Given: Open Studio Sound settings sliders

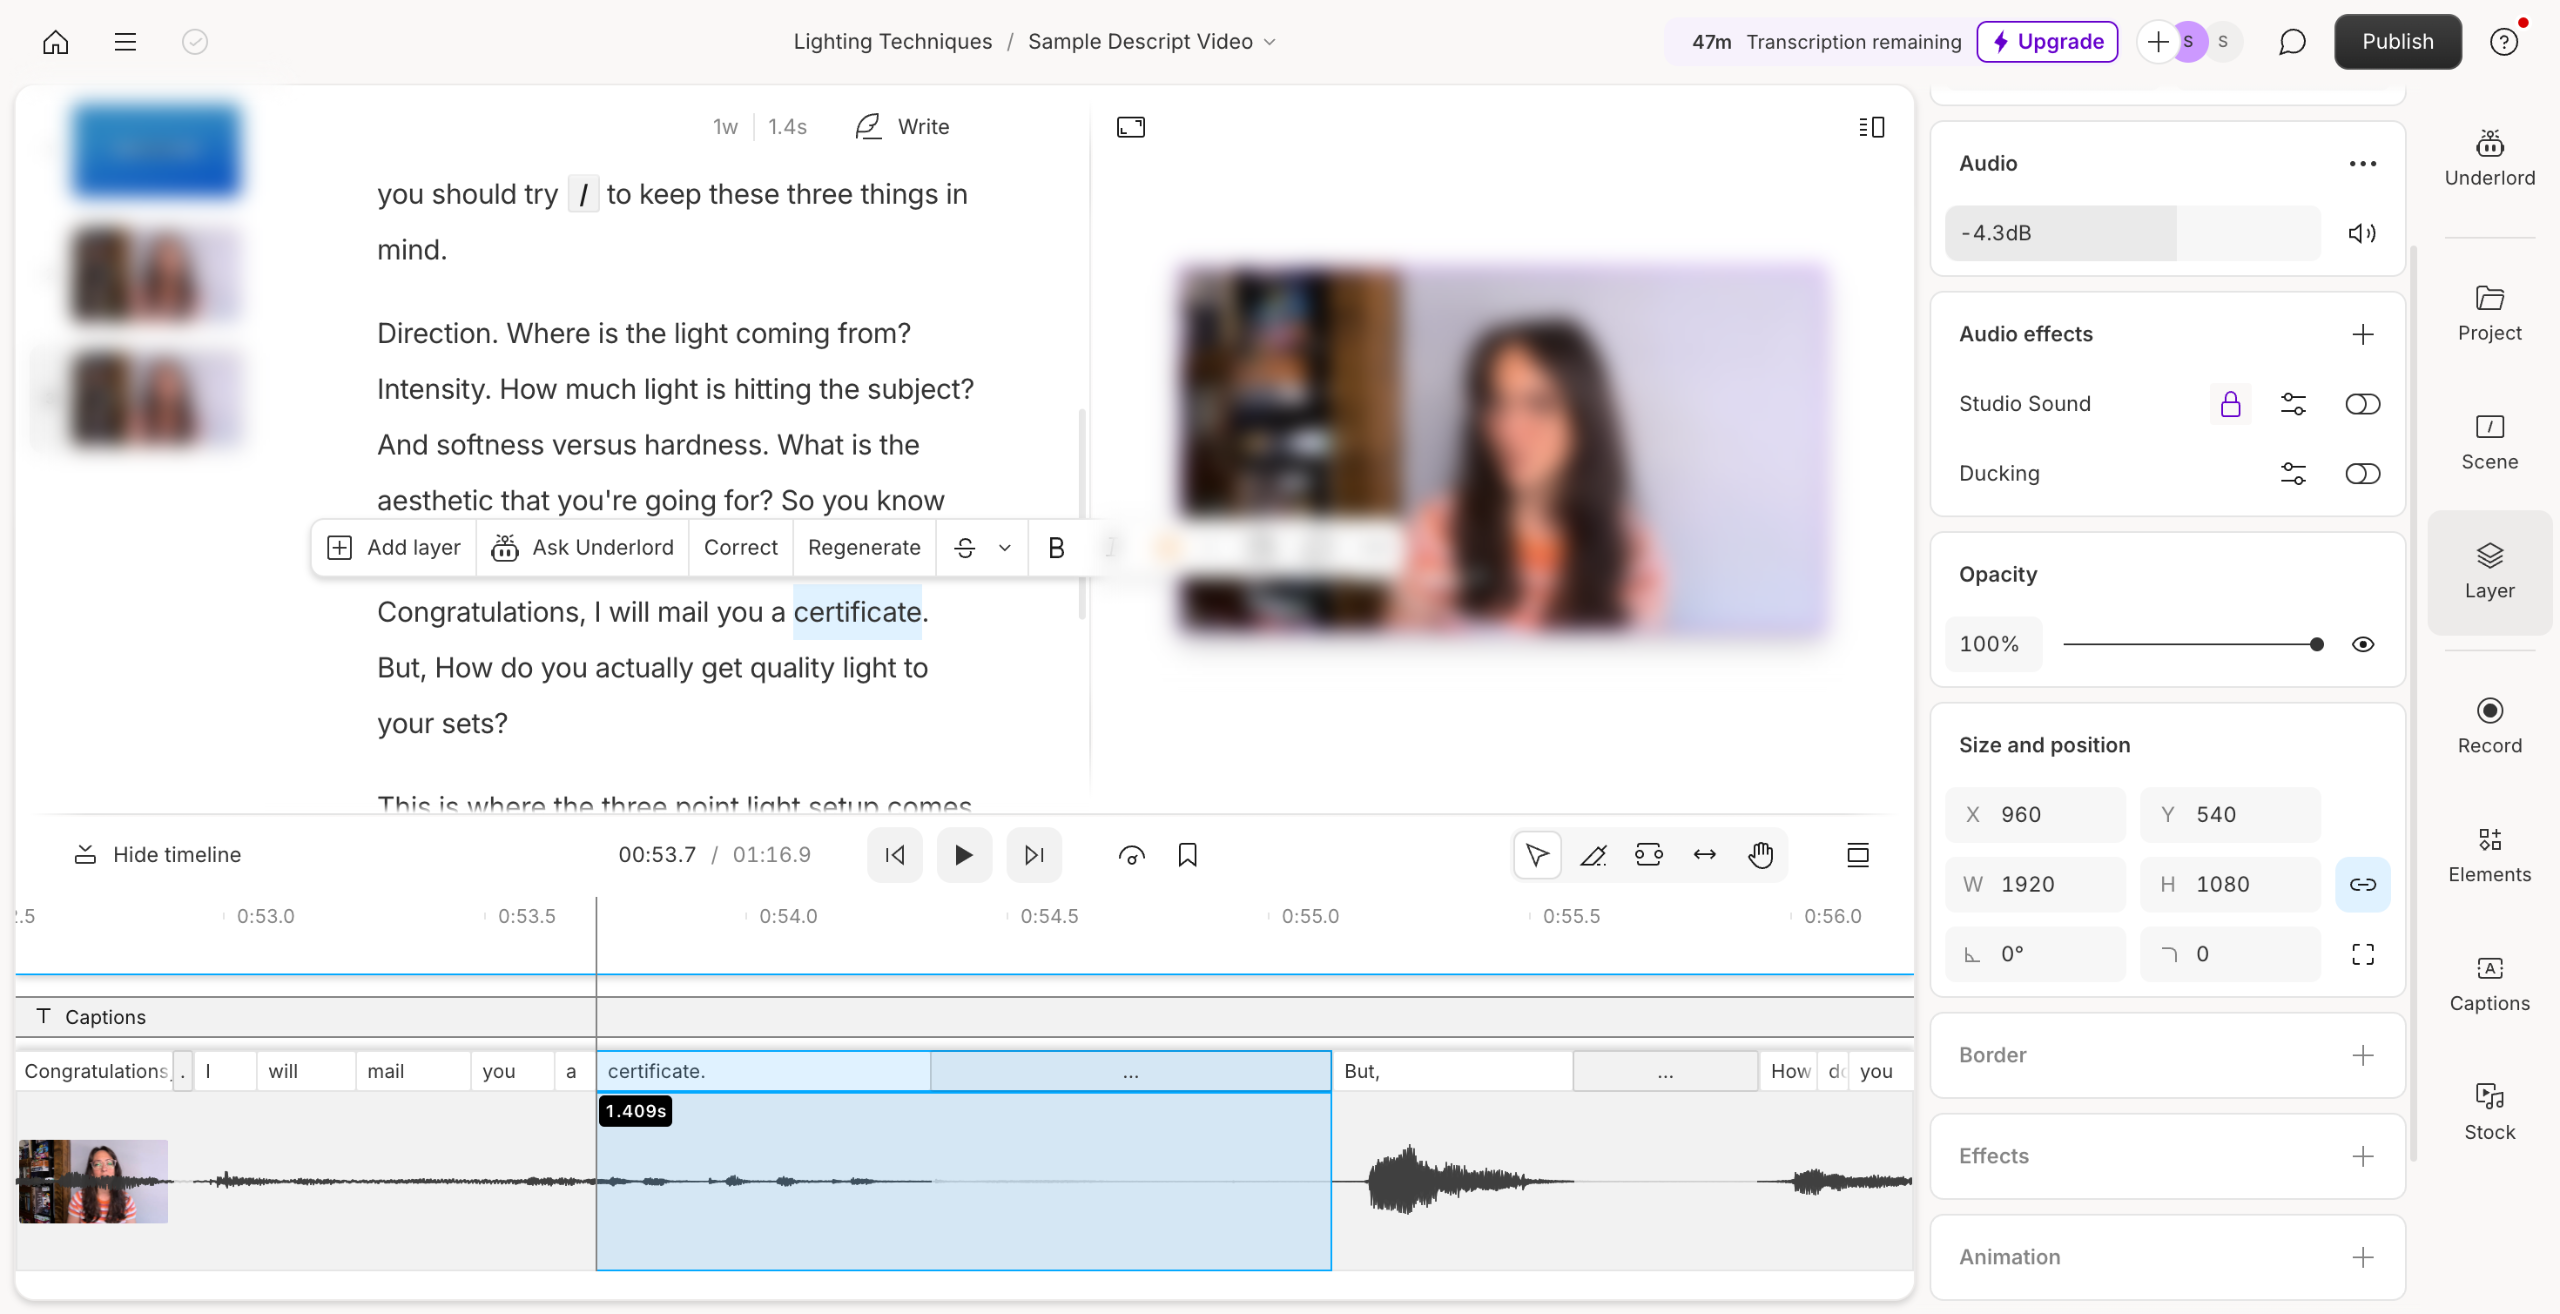Looking at the screenshot, I should [2293, 404].
